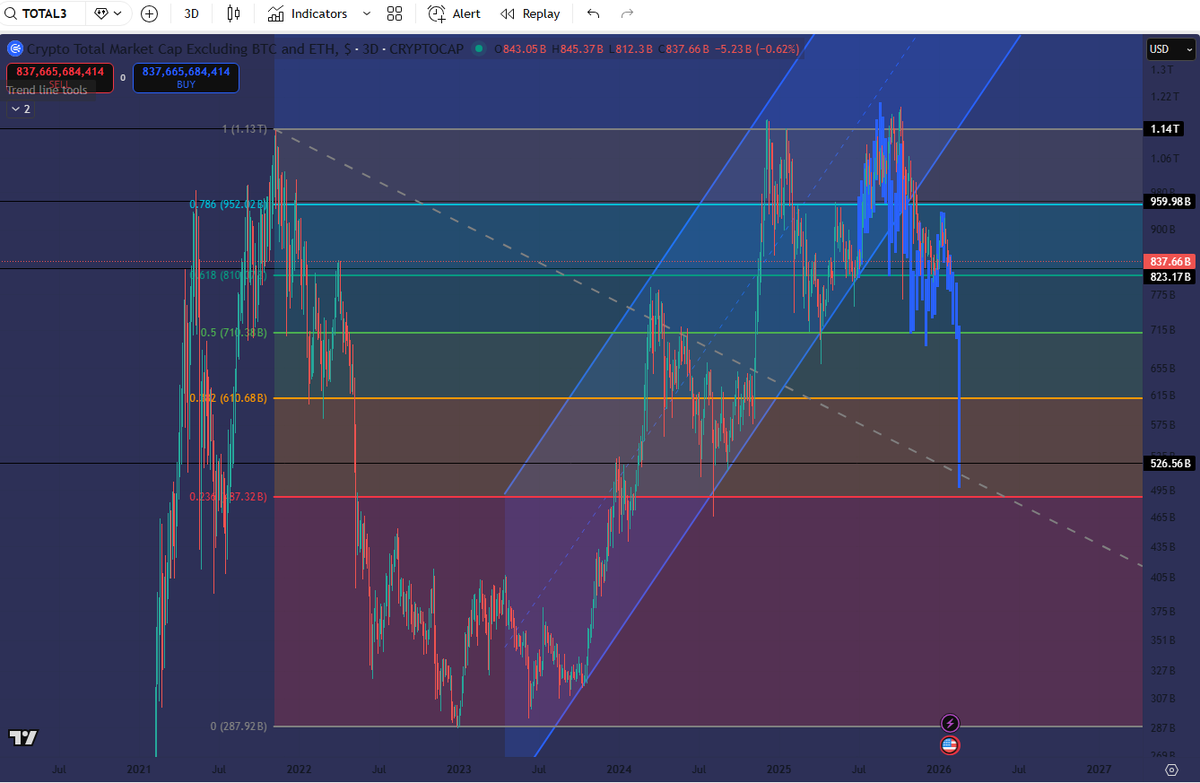Viewport: 1200px width, 783px height.
Task: Open chart settings gear icon
Action: pos(1171,770)
